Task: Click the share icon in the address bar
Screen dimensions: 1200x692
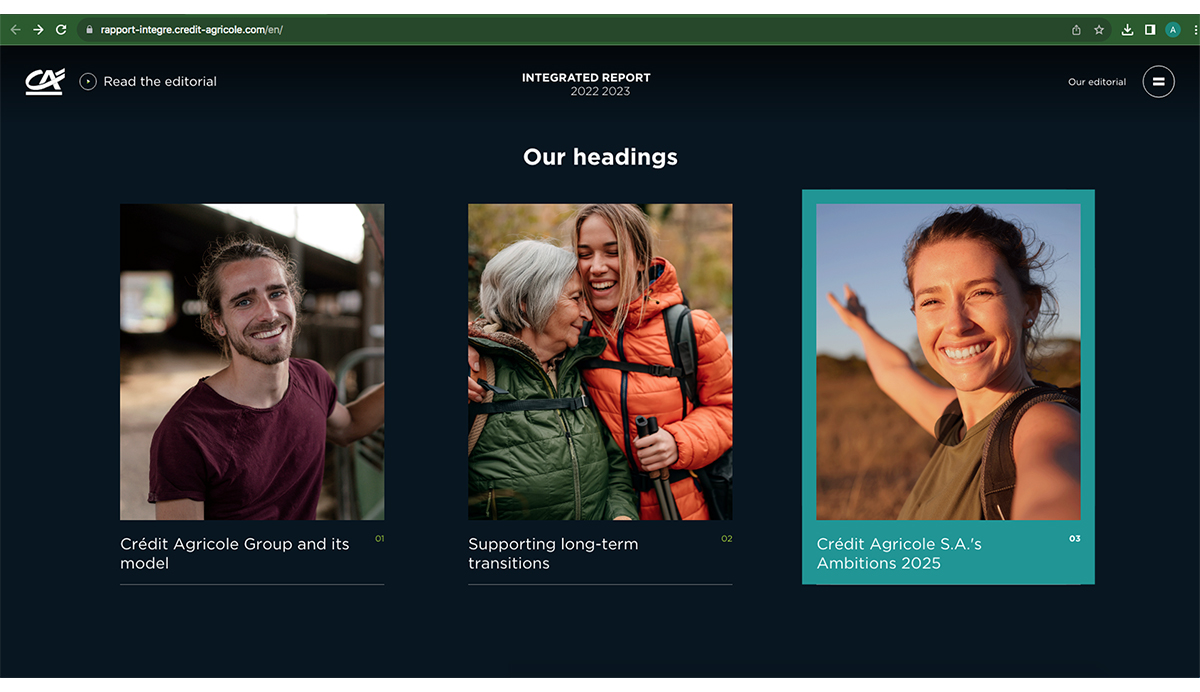Action: tap(1076, 30)
